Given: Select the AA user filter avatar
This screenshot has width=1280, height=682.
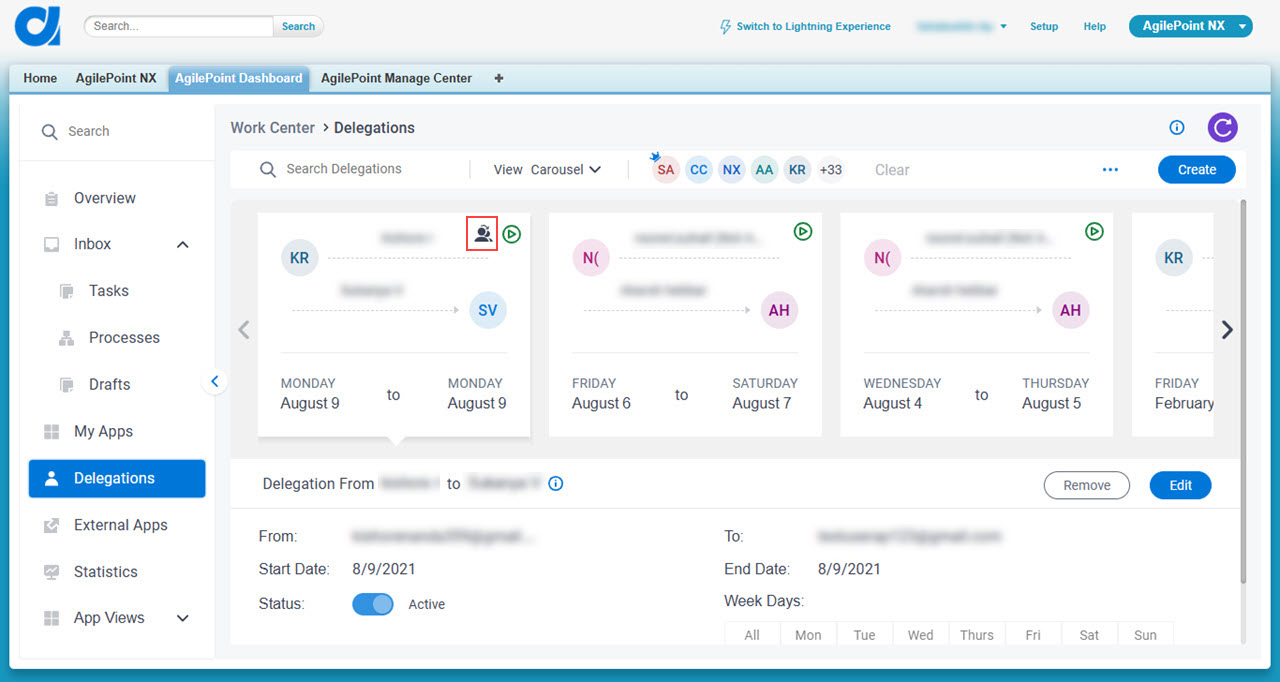Looking at the screenshot, I should (x=764, y=170).
